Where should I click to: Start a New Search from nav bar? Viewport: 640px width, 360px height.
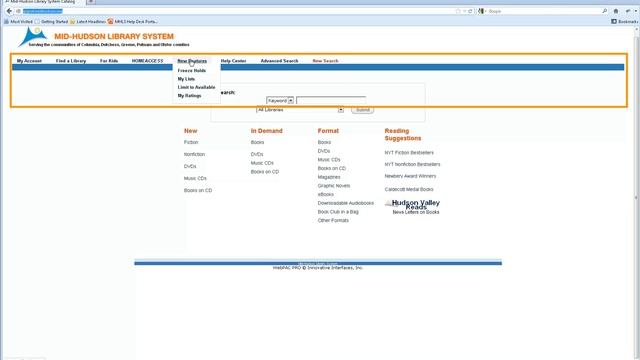click(x=325, y=61)
